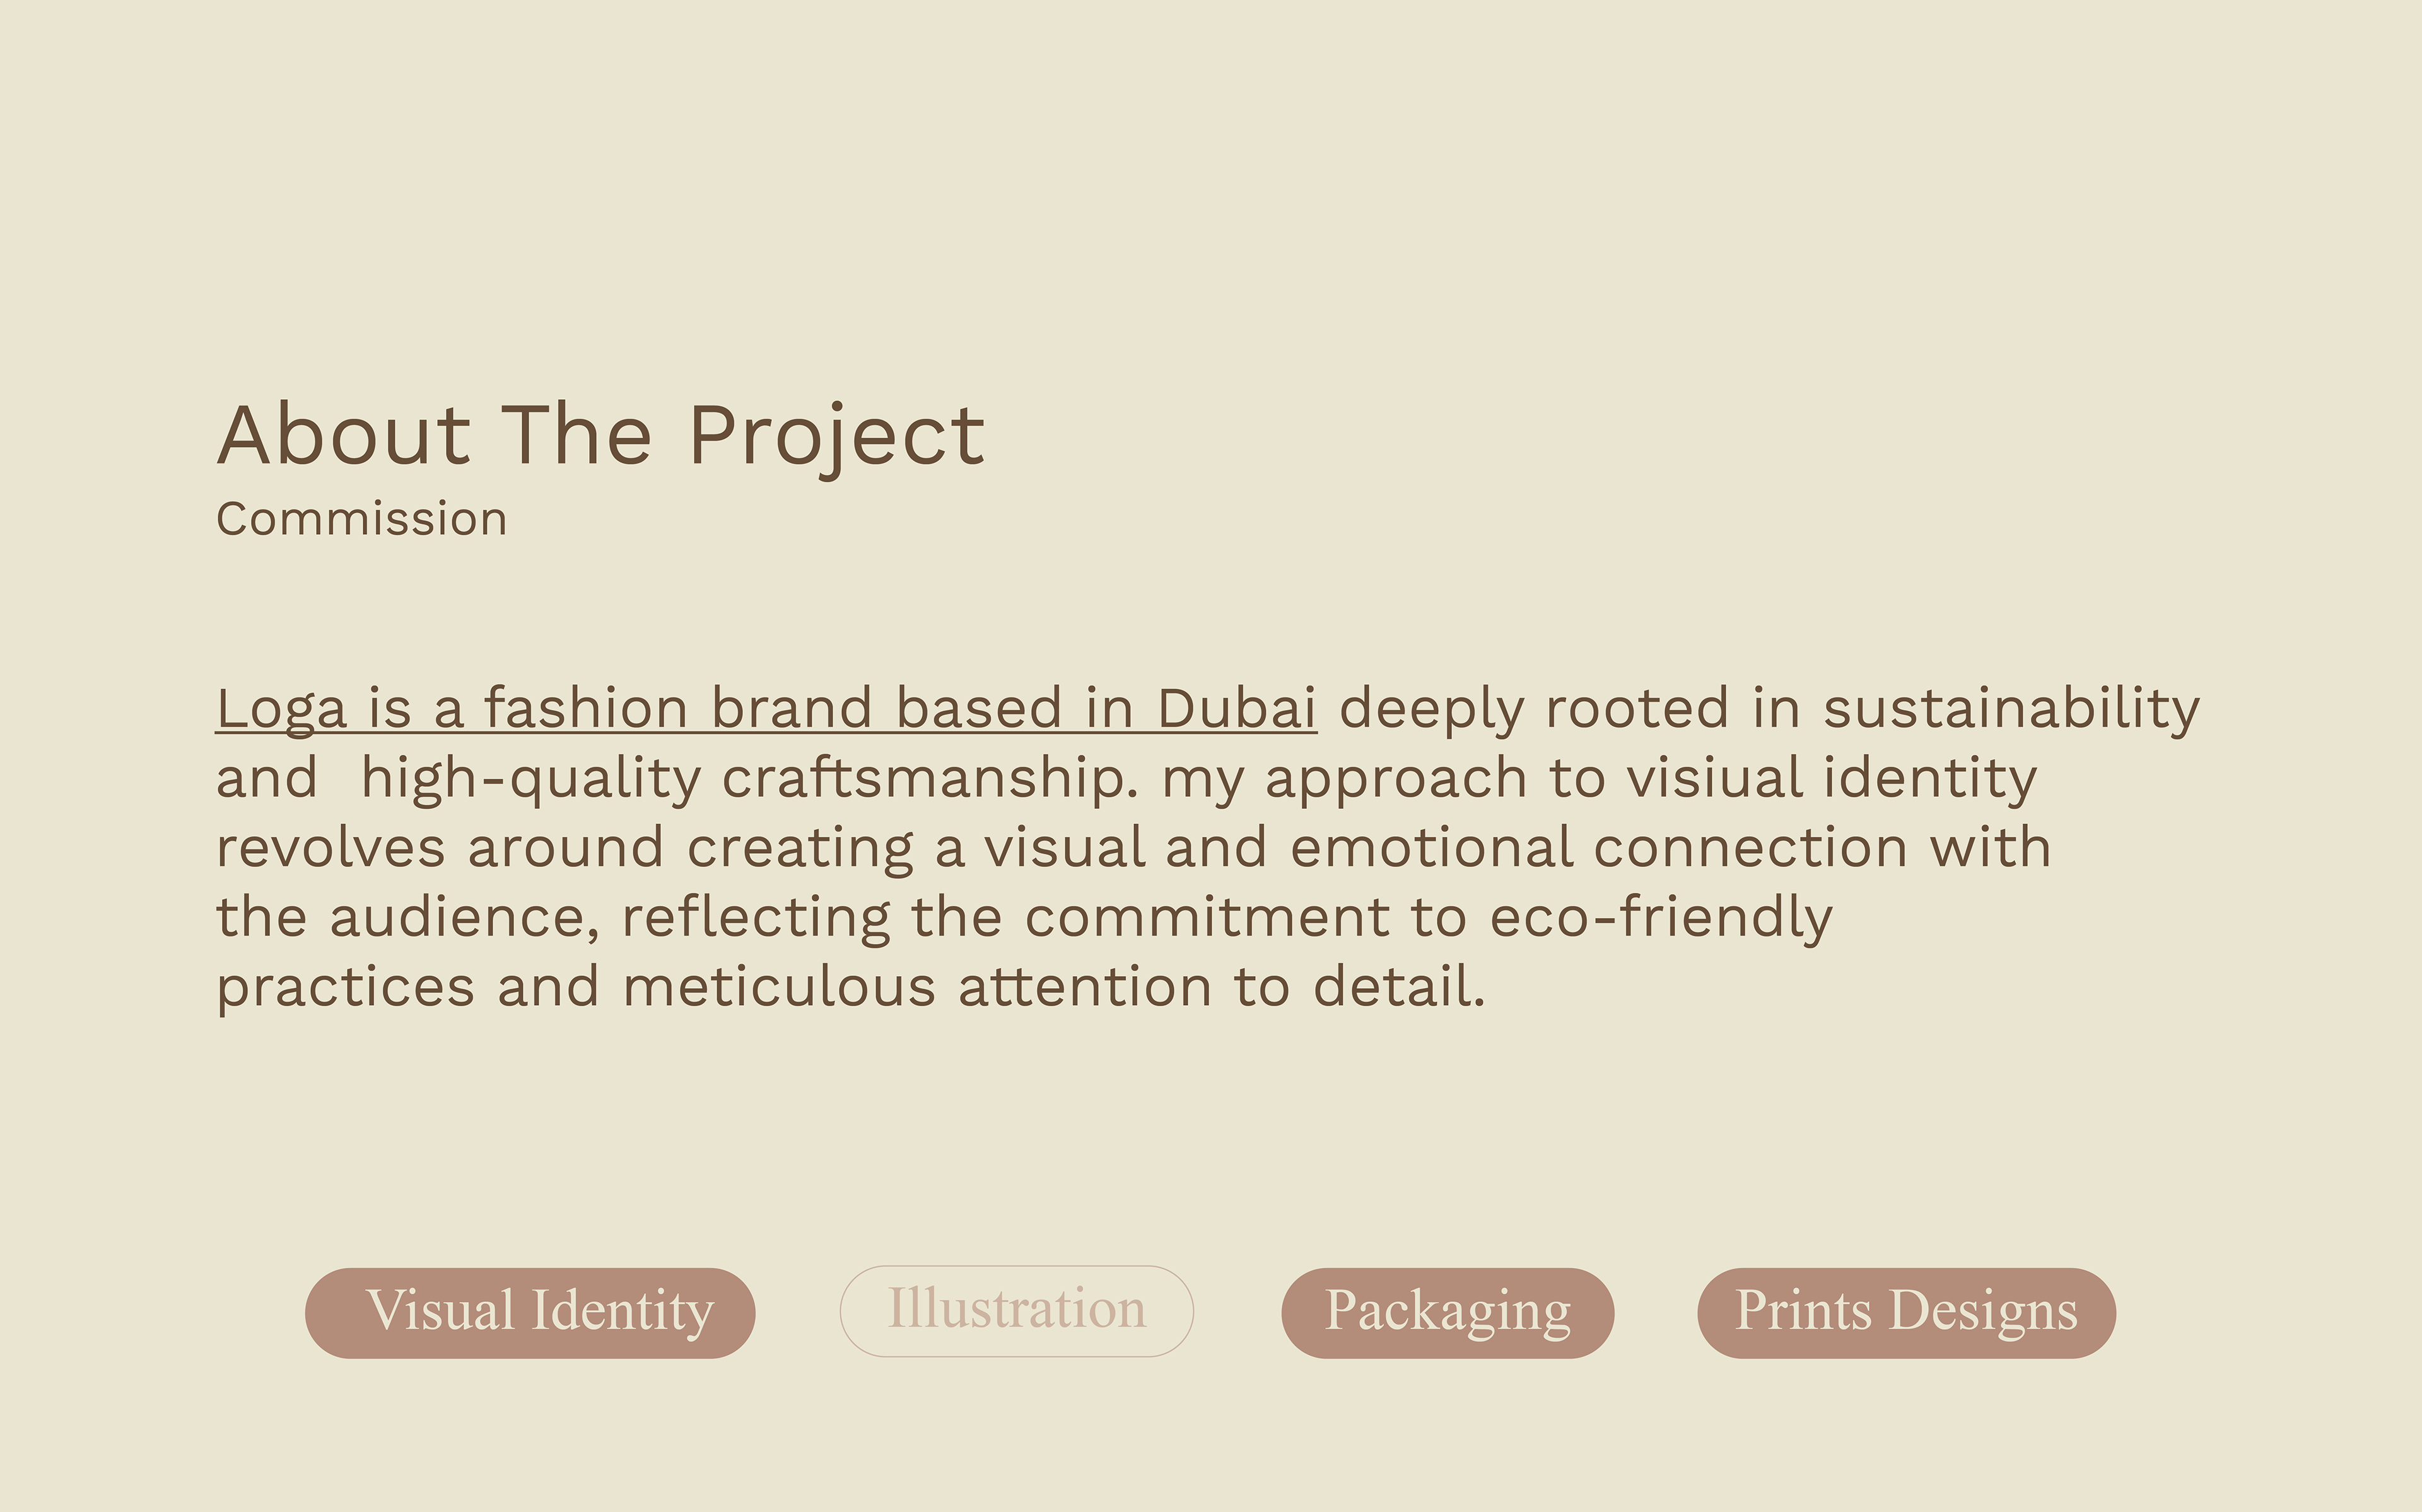Viewport: 2422px width, 1512px height.
Task: Open the underlined Loga fashion brand link
Action: pos(766,710)
